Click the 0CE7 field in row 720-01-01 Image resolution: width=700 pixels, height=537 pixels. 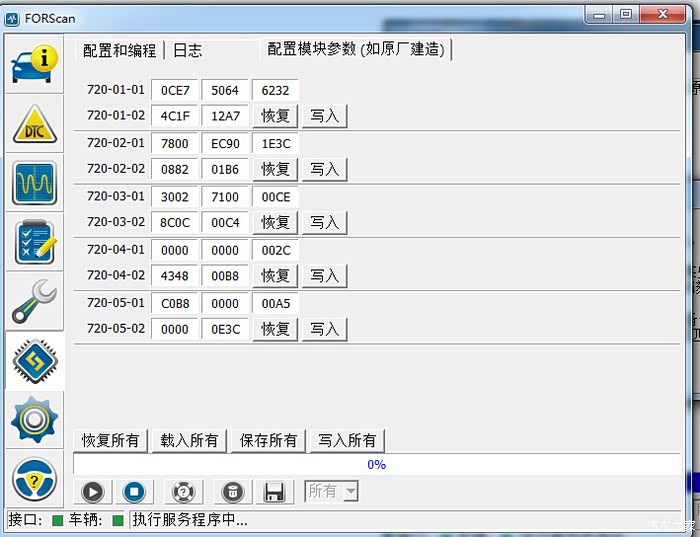174,90
